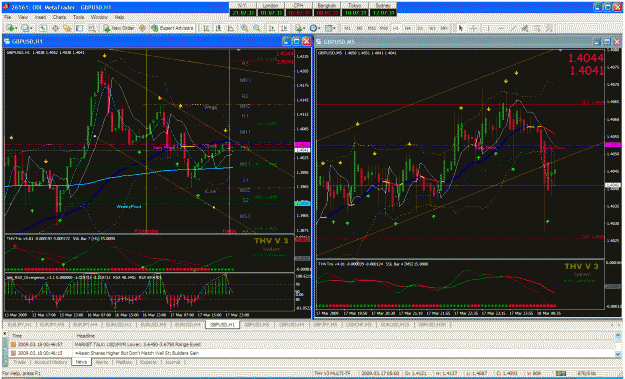The width and height of the screenshot is (625, 379).
Task: Click the news list scrollbar down arrow
Action: (618, 354)
